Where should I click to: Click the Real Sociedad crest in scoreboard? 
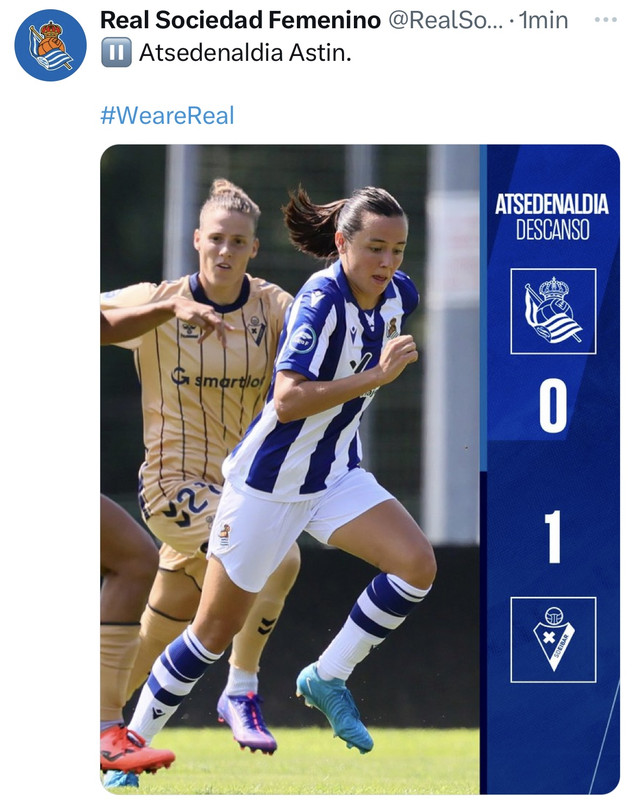point(553,311)
